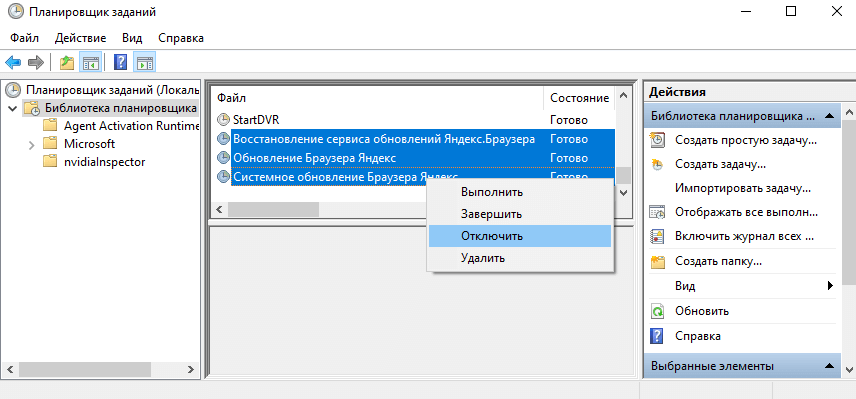Collapse the Библиотека планировщика actions section
The width and height of the screenshot is (856, 399).
tap(829, 116)
